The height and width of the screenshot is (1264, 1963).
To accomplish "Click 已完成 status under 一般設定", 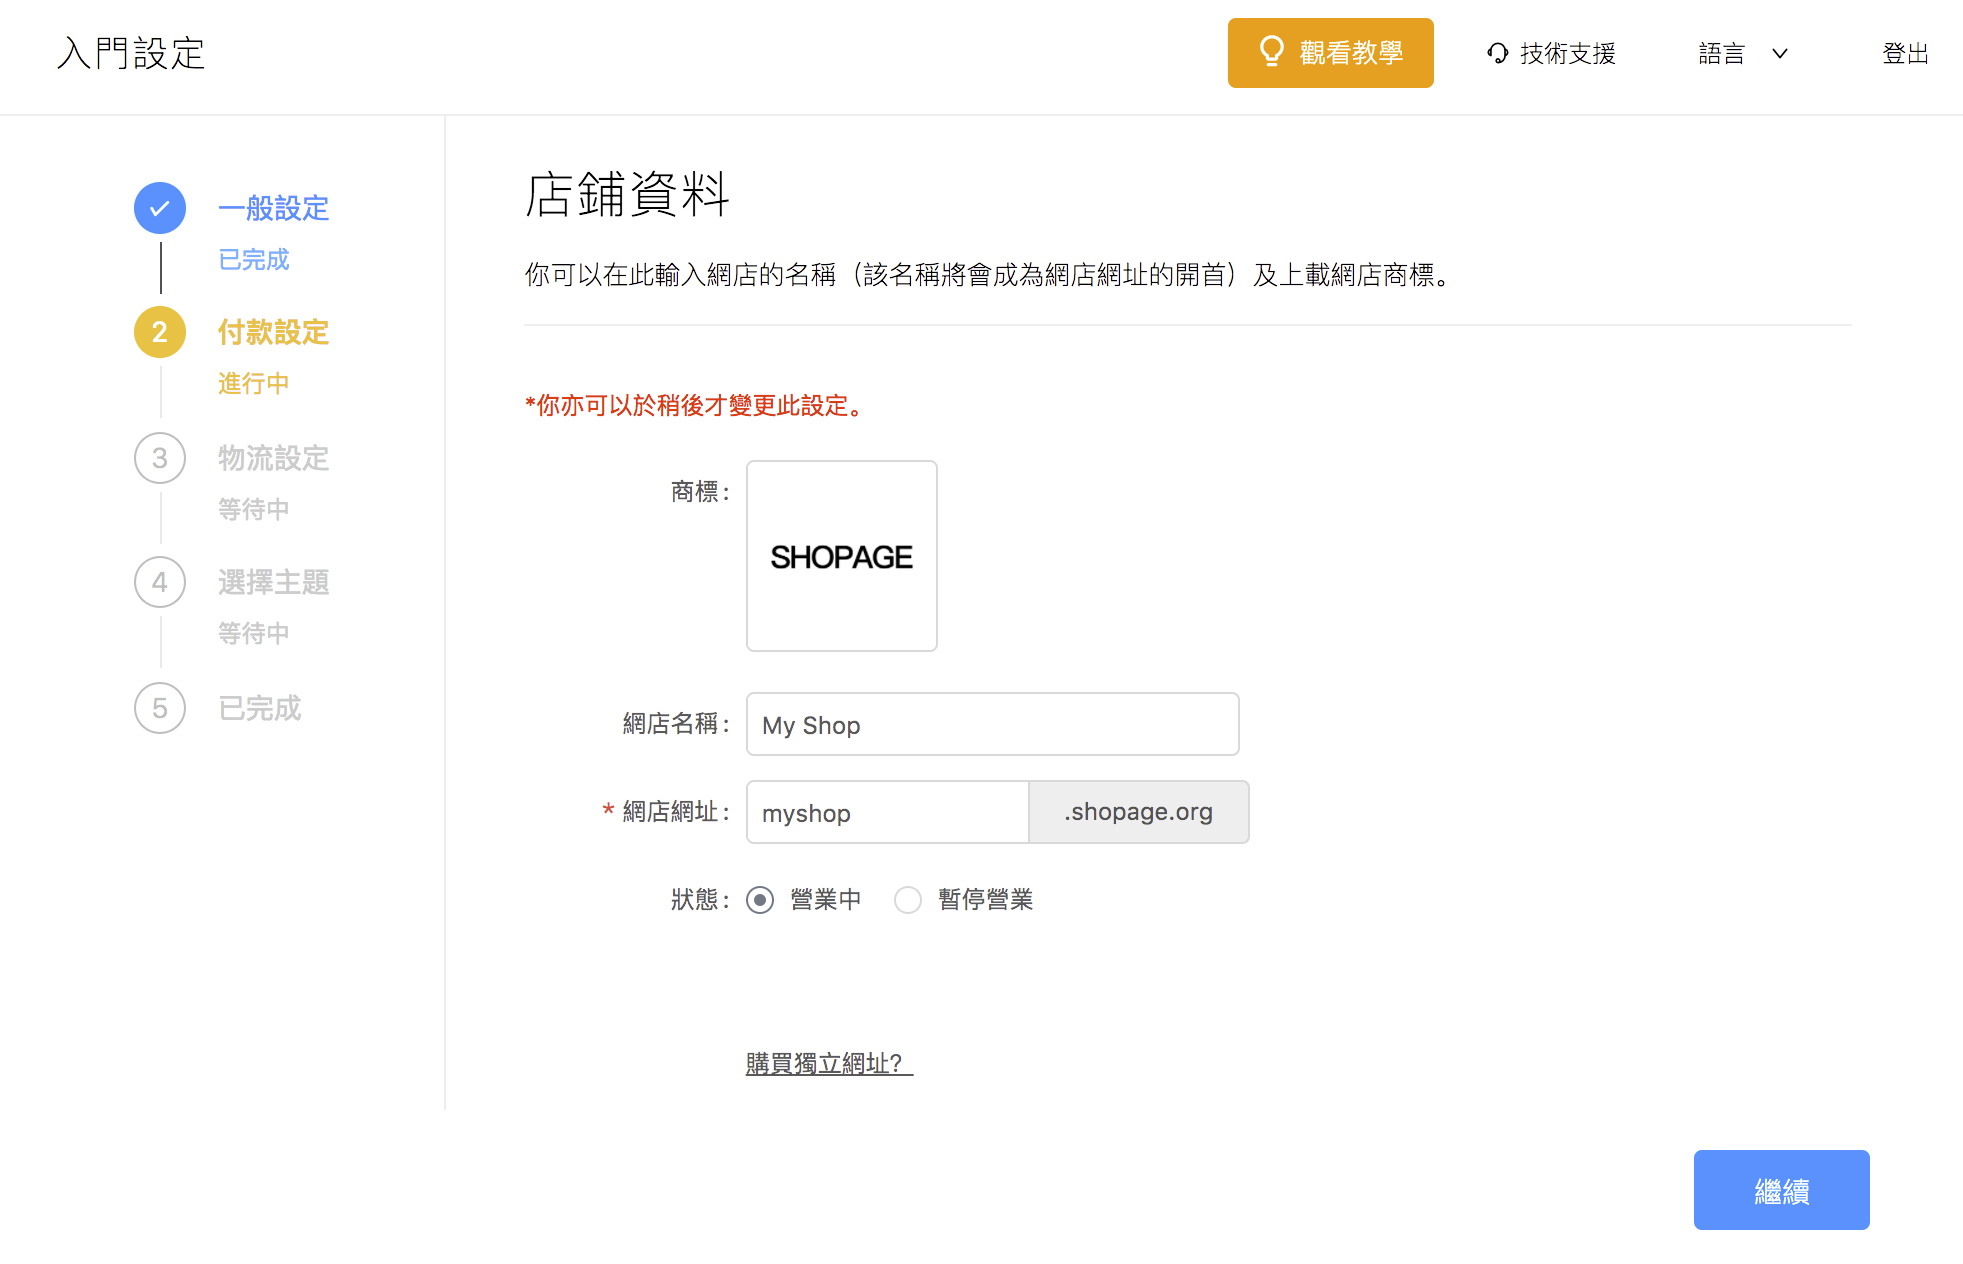I will tap(254, 260).
